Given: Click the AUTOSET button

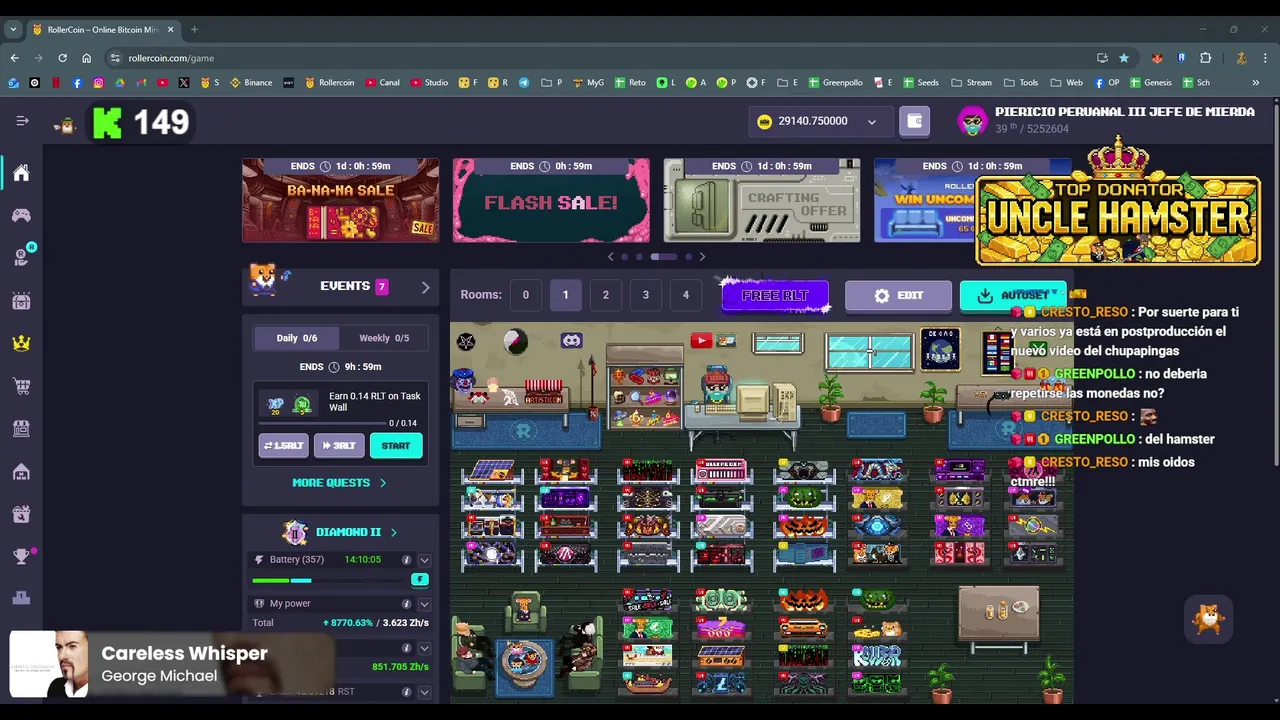Looking at the screenshot, I should coord(1013,296).
